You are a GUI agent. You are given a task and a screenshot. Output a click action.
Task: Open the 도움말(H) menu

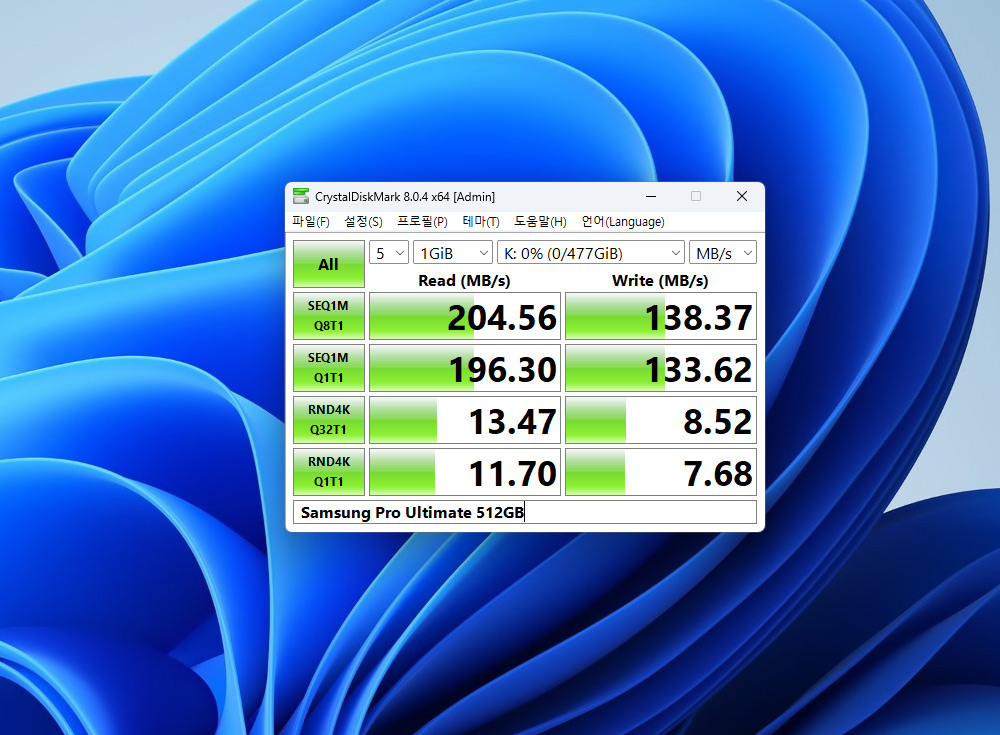coord(540,221)
